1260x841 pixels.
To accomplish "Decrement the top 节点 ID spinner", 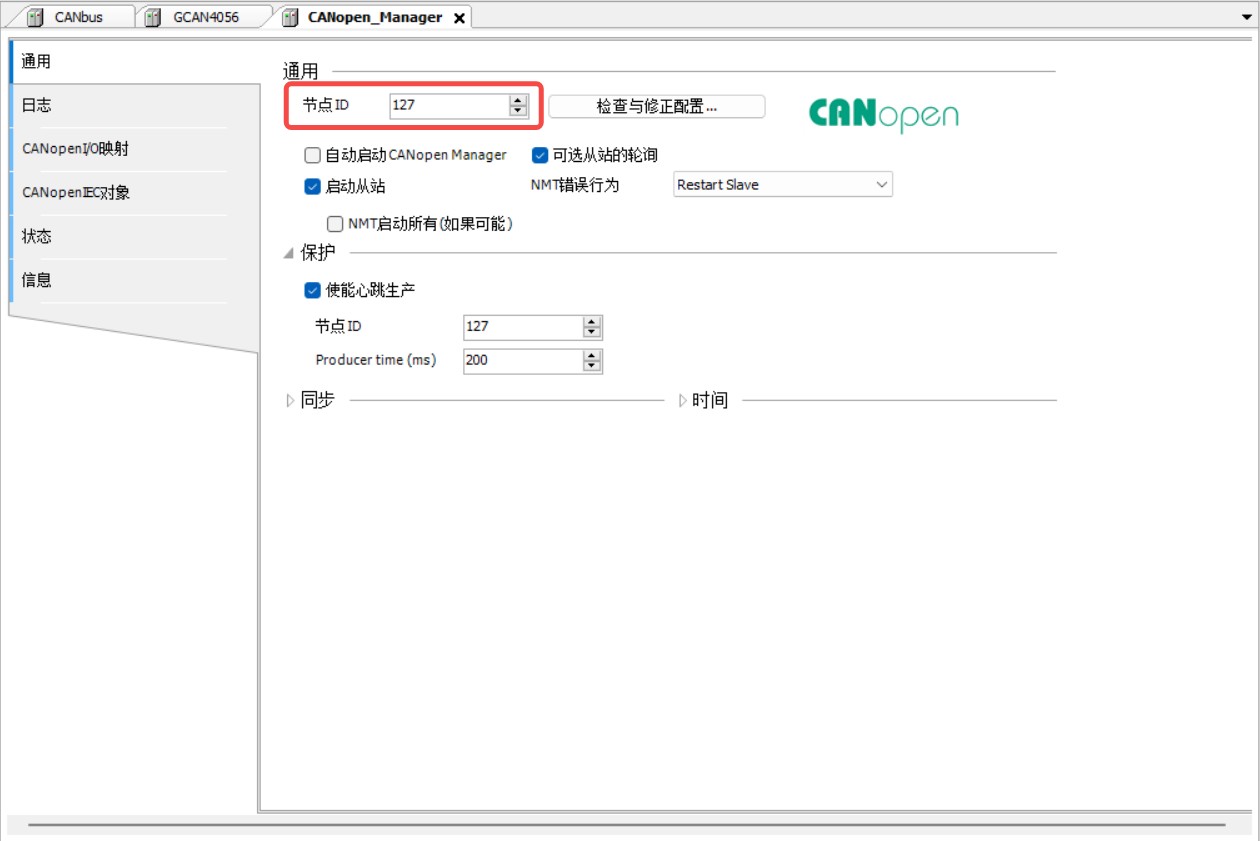I will (518, 111).
